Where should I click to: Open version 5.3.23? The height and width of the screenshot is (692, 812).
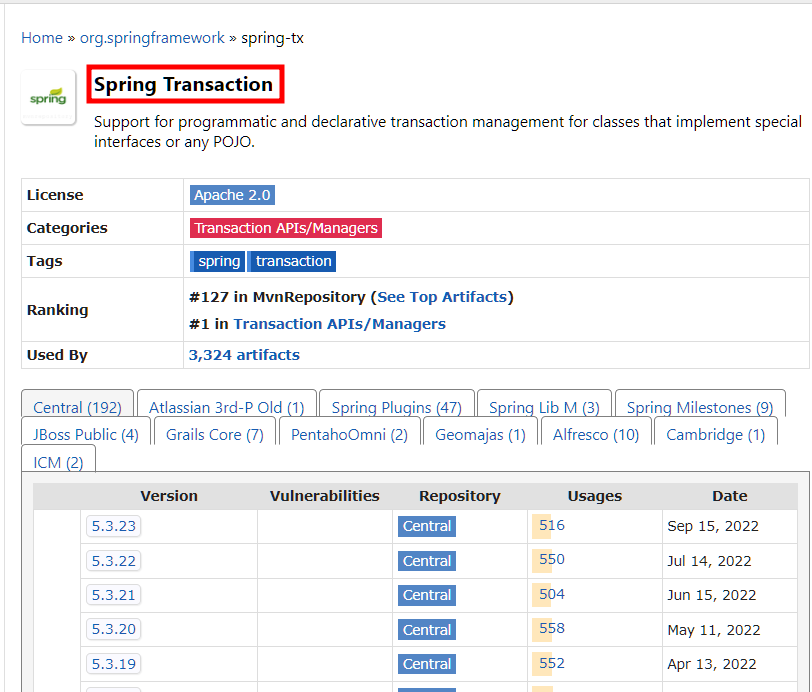[x=113, y=526]
